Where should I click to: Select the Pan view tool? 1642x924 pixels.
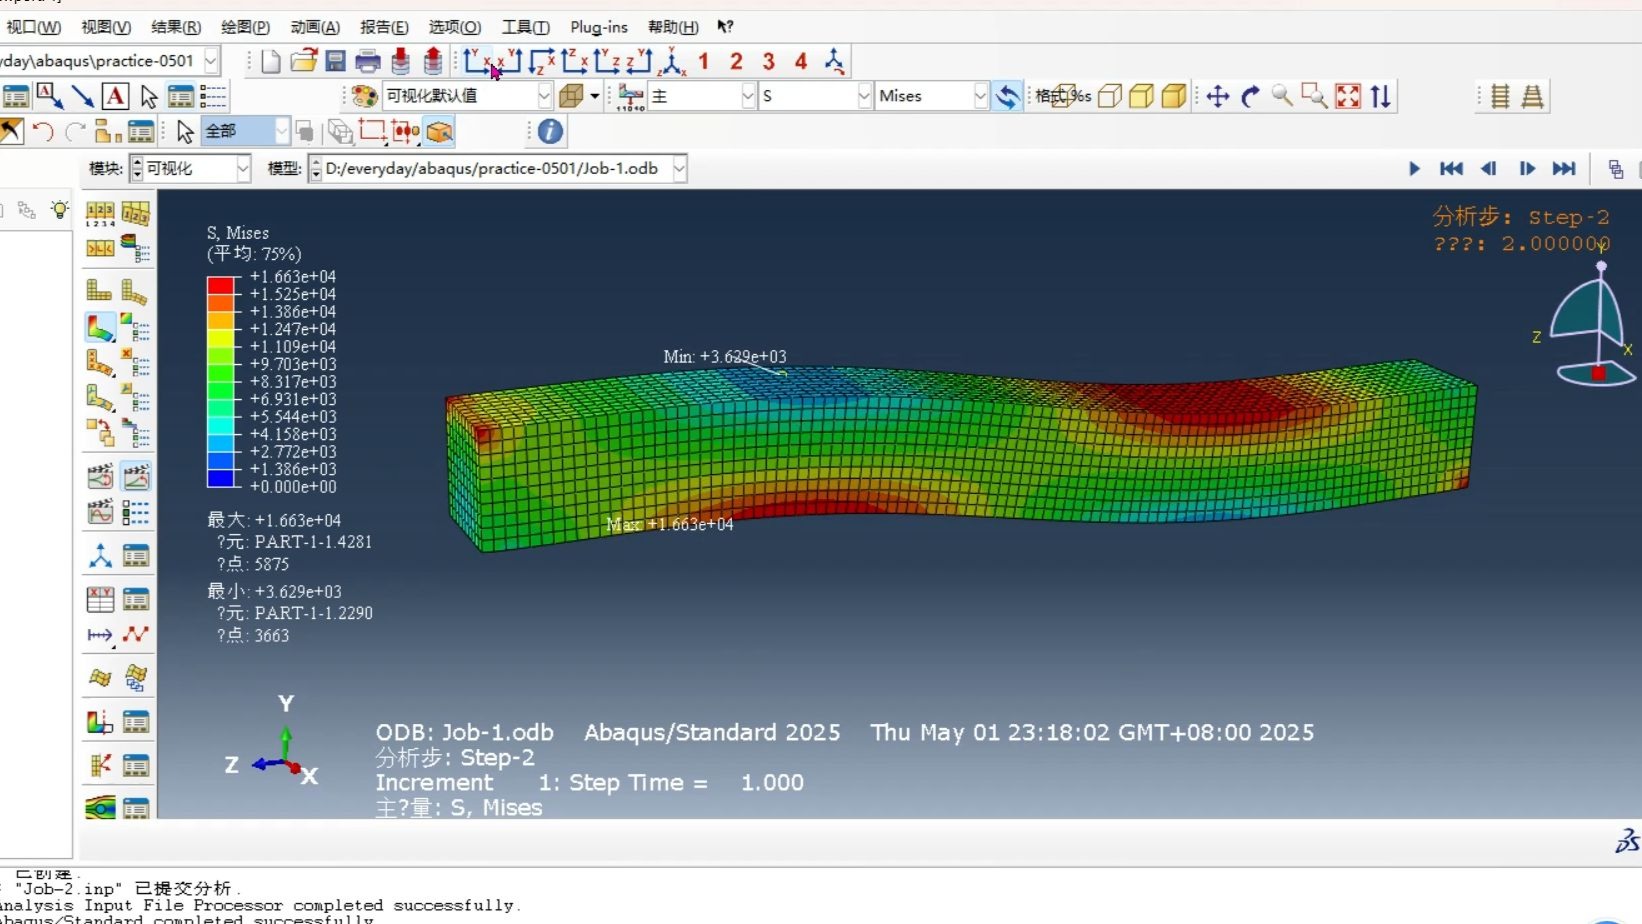pyautogui.click(x=1217, y=96)
